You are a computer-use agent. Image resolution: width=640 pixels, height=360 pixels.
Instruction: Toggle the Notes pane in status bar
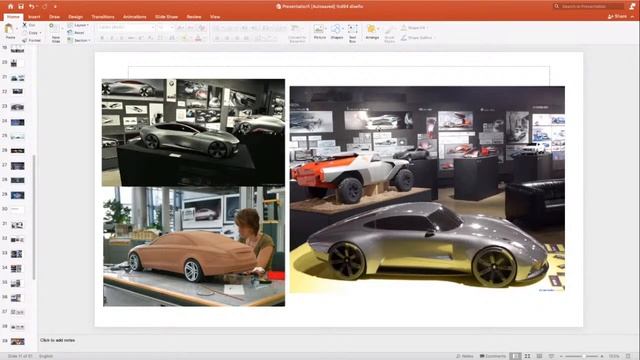[464, 356]
